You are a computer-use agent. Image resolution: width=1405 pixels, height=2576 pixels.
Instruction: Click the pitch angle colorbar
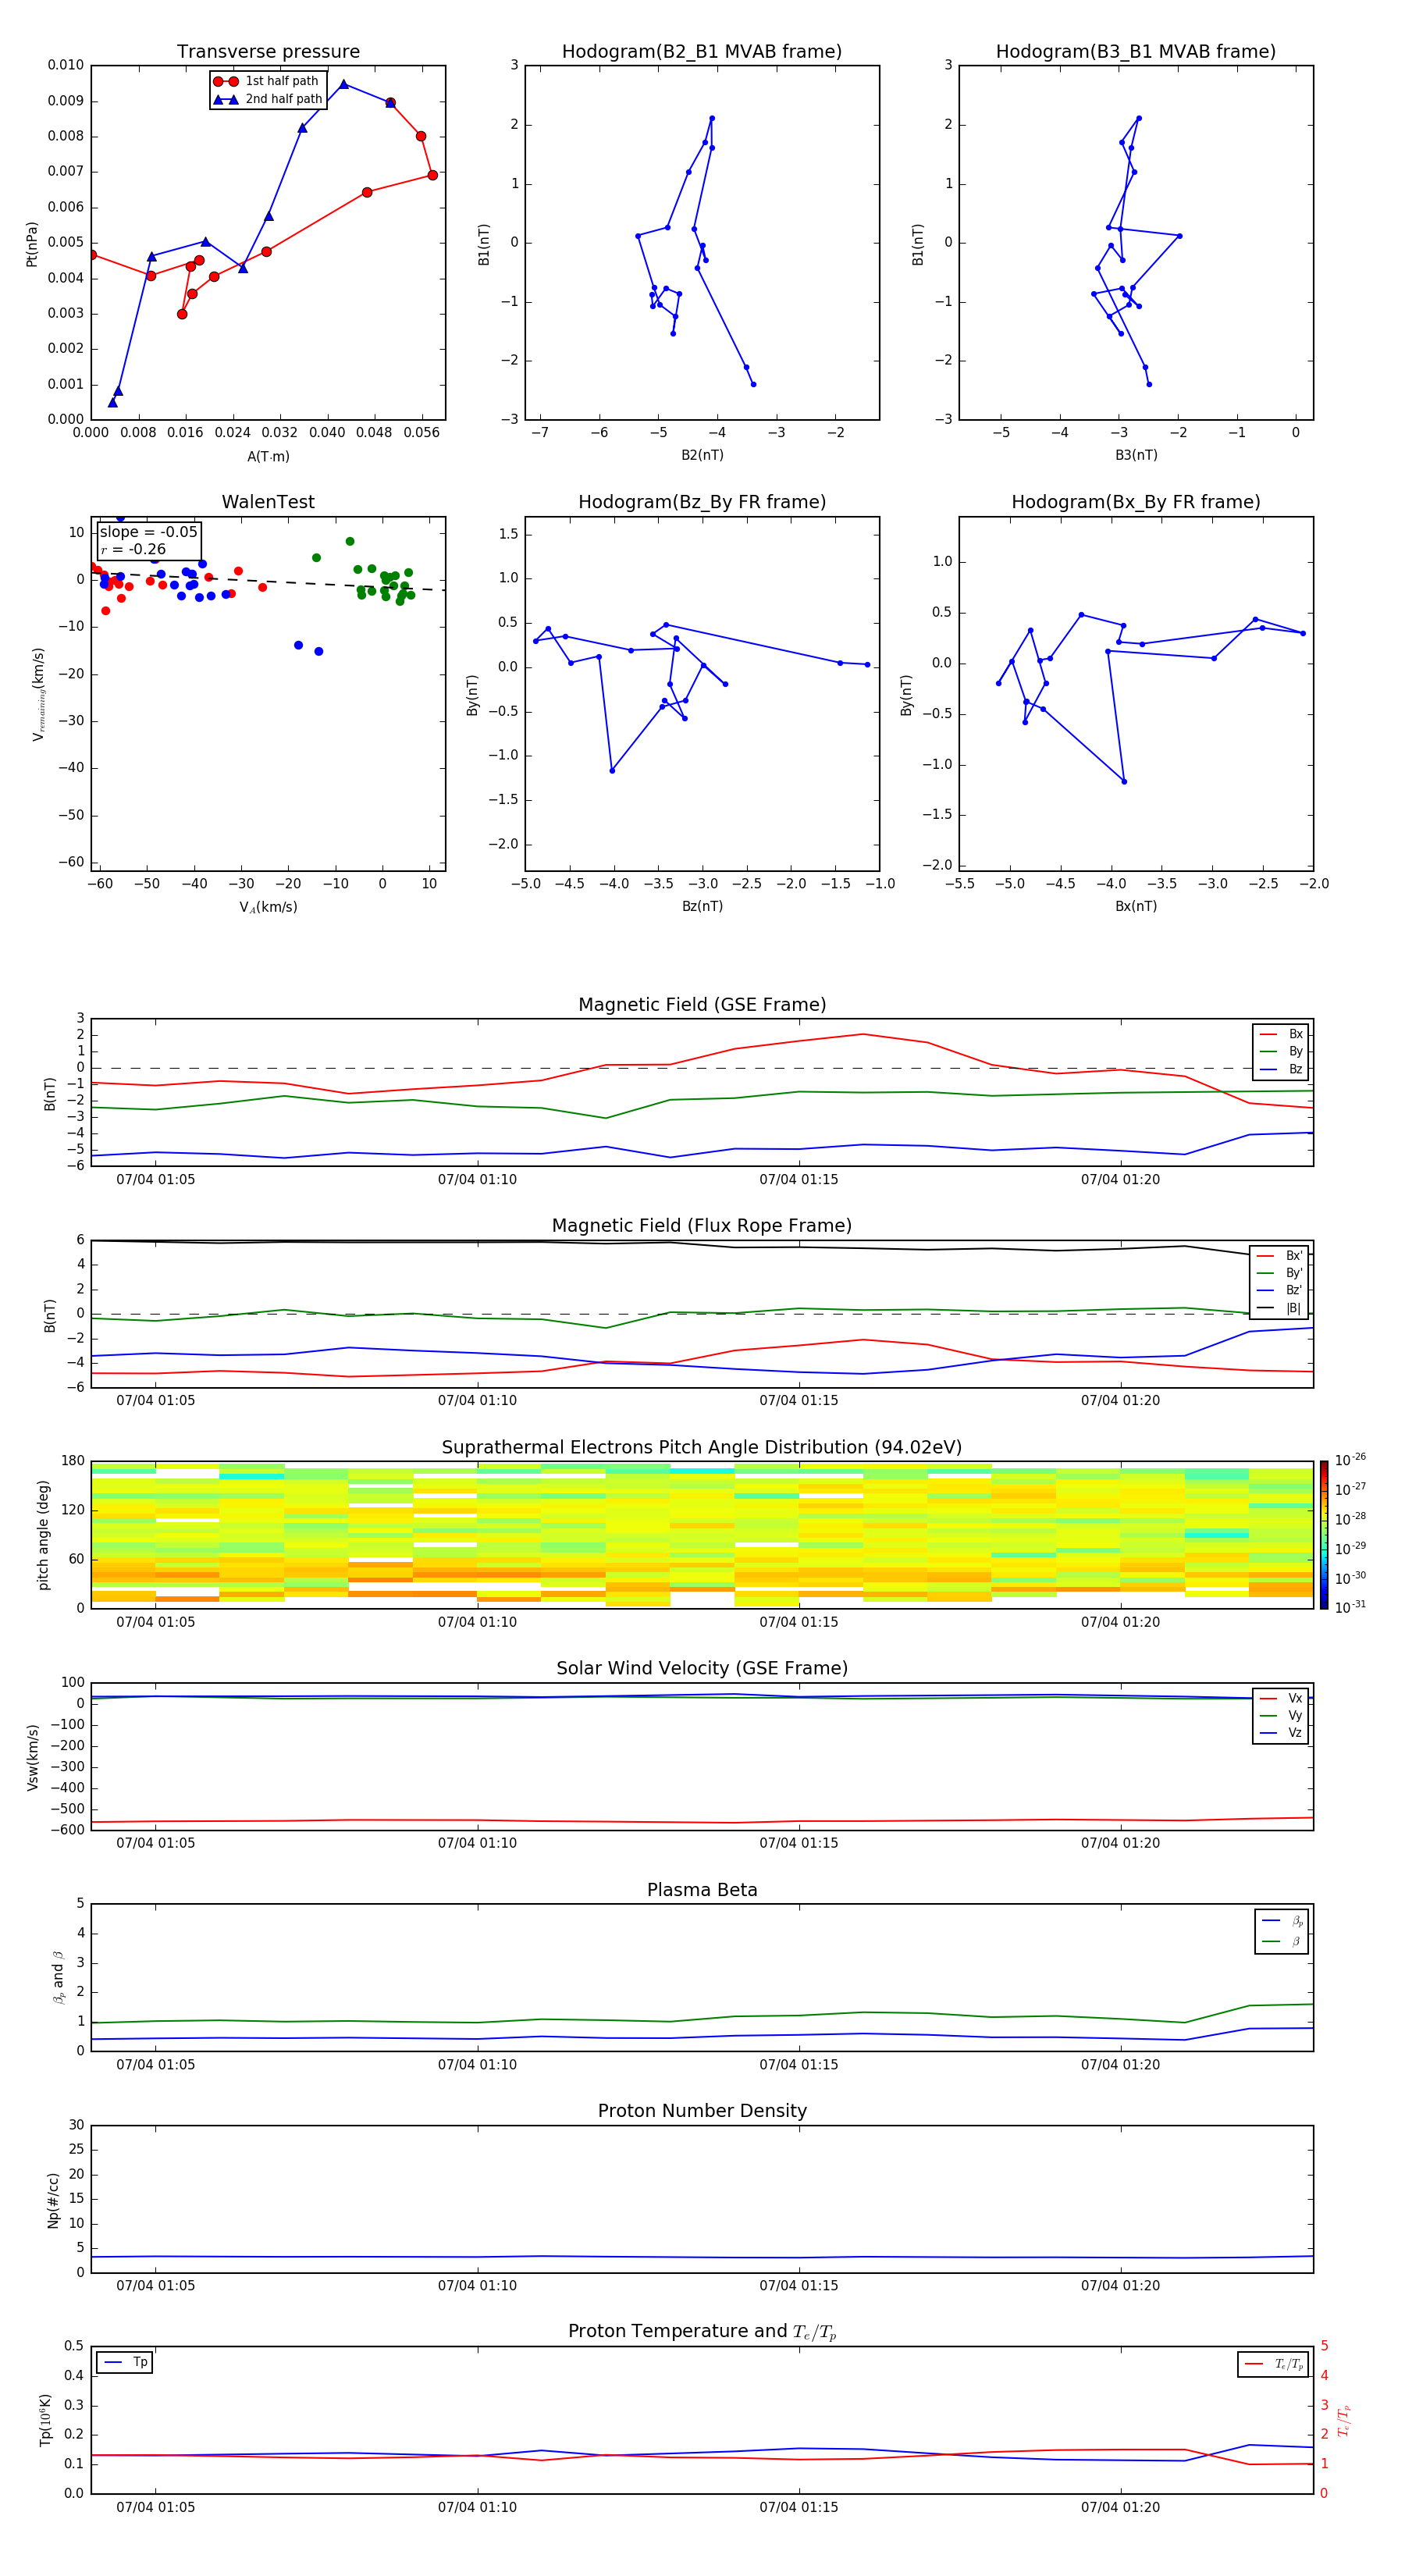pos(1324,1534)
